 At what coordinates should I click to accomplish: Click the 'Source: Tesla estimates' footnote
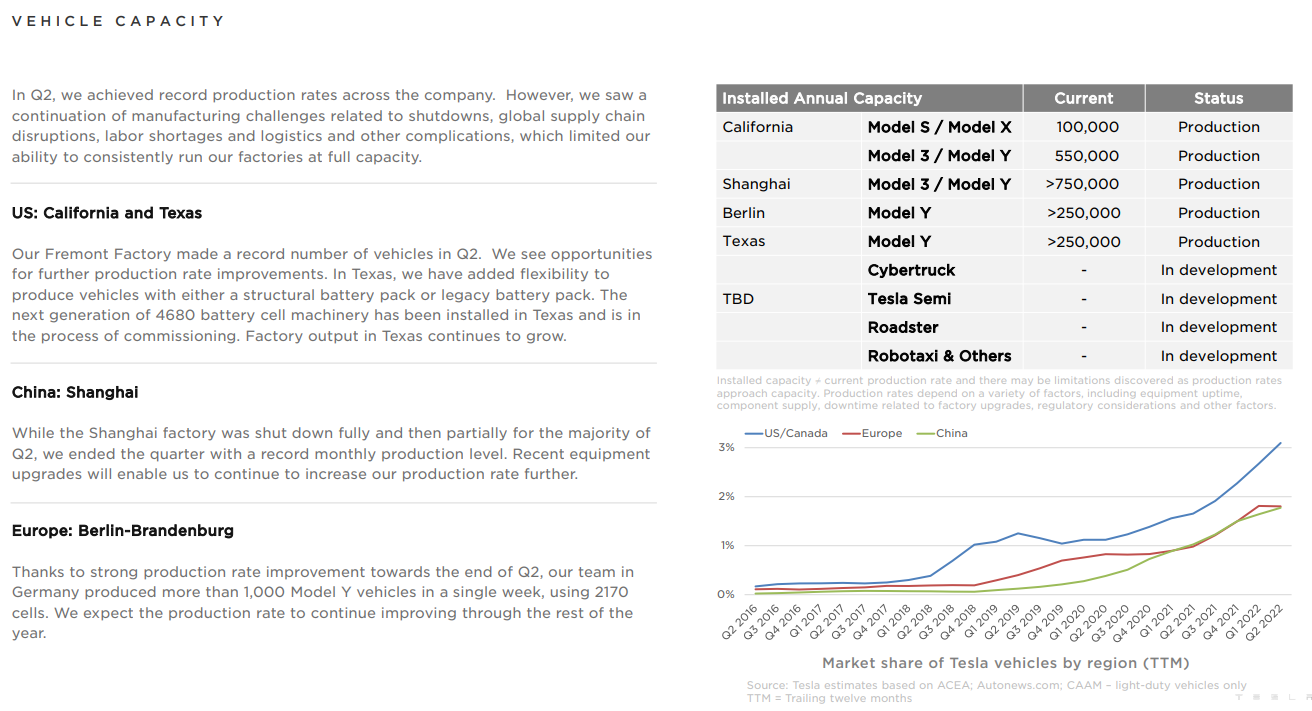click(x=996, y=685)
